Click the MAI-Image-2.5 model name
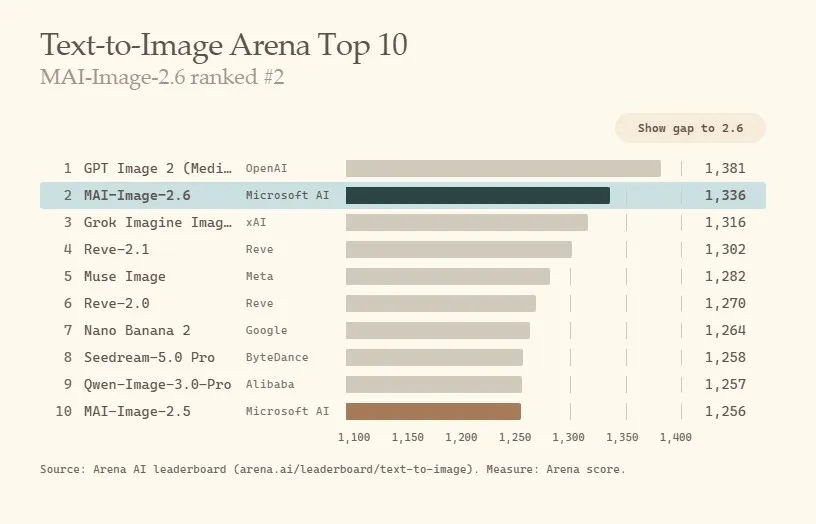The image size is (816, 524). coord(137,412)
